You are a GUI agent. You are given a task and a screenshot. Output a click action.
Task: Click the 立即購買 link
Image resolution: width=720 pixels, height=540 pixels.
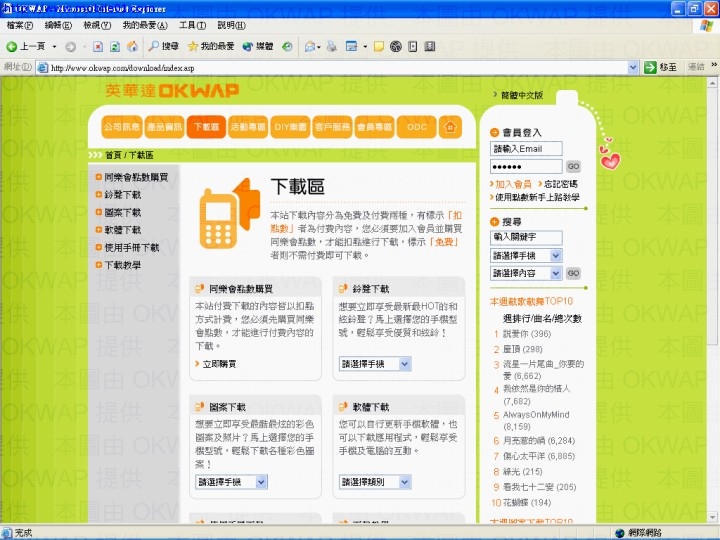point(219,364)
